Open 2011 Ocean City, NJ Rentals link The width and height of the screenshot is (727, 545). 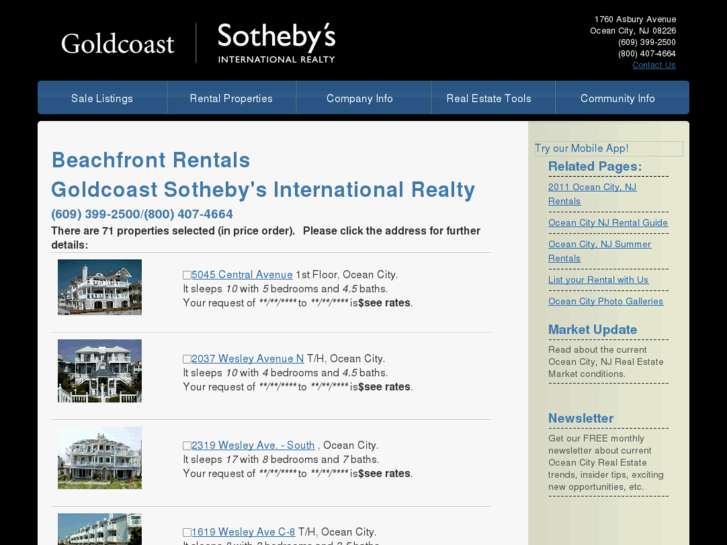point(592,194)
